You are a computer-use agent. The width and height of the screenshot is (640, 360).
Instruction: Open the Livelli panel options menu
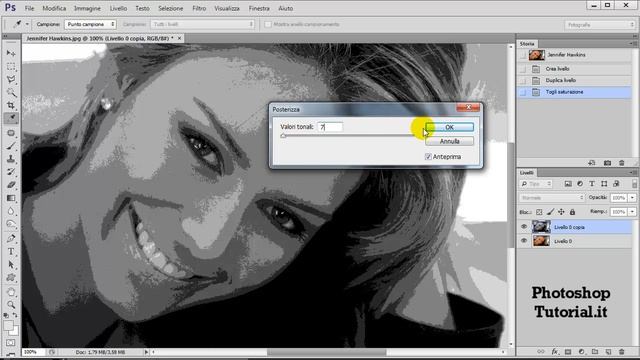632,173
